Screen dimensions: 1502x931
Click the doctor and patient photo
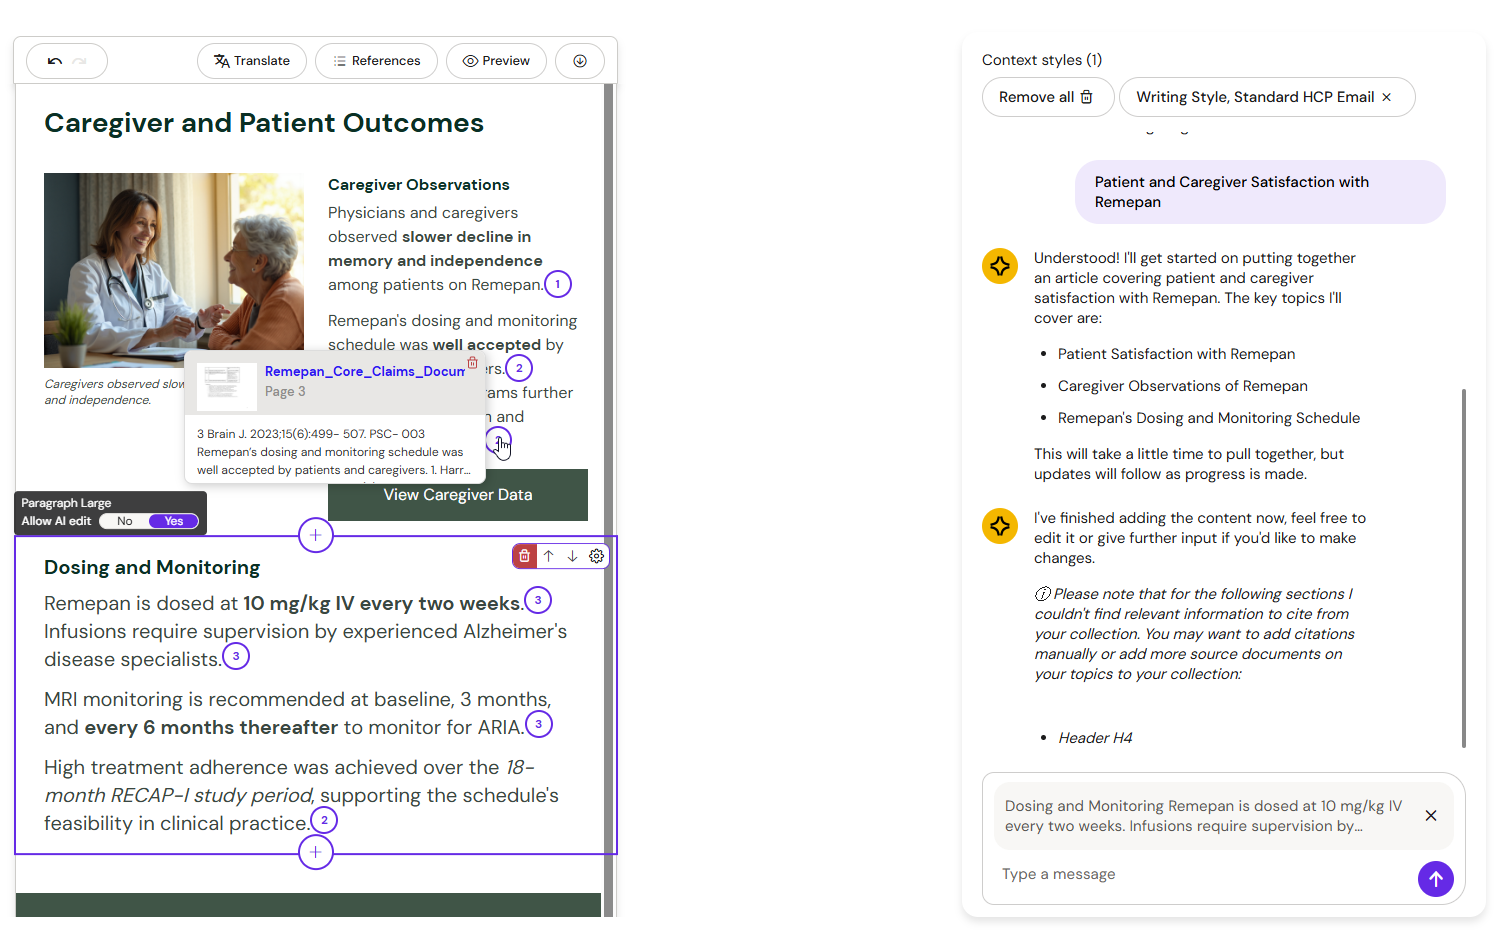[174, 270]
